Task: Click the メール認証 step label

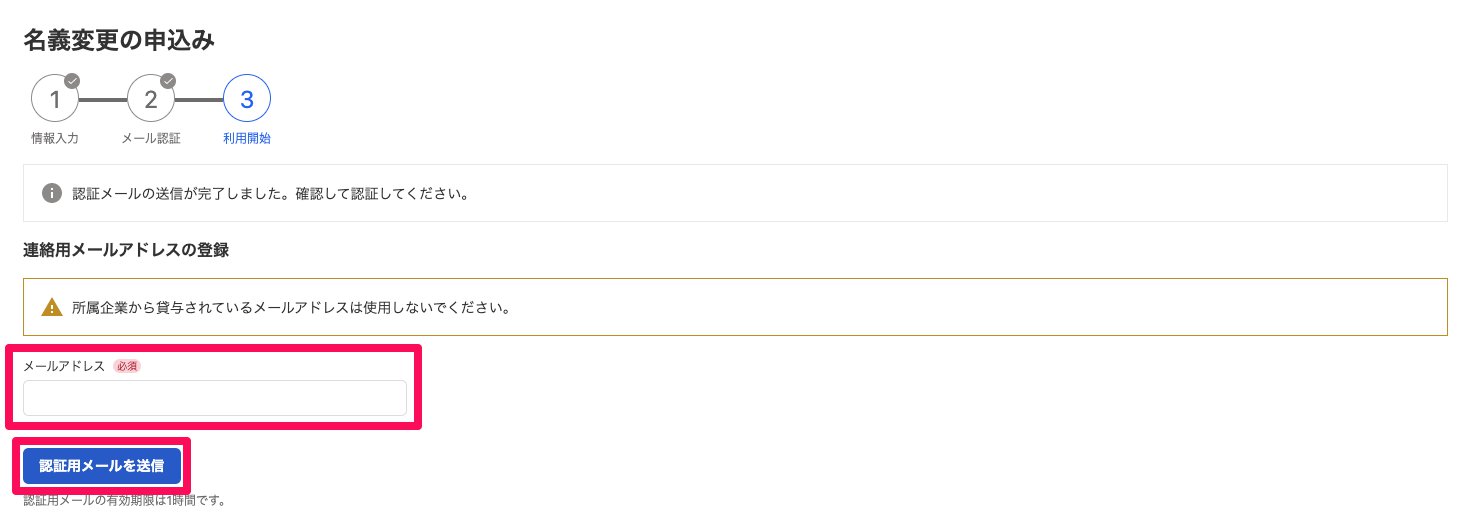Action: pyautogui.click(x=151, y=138)
